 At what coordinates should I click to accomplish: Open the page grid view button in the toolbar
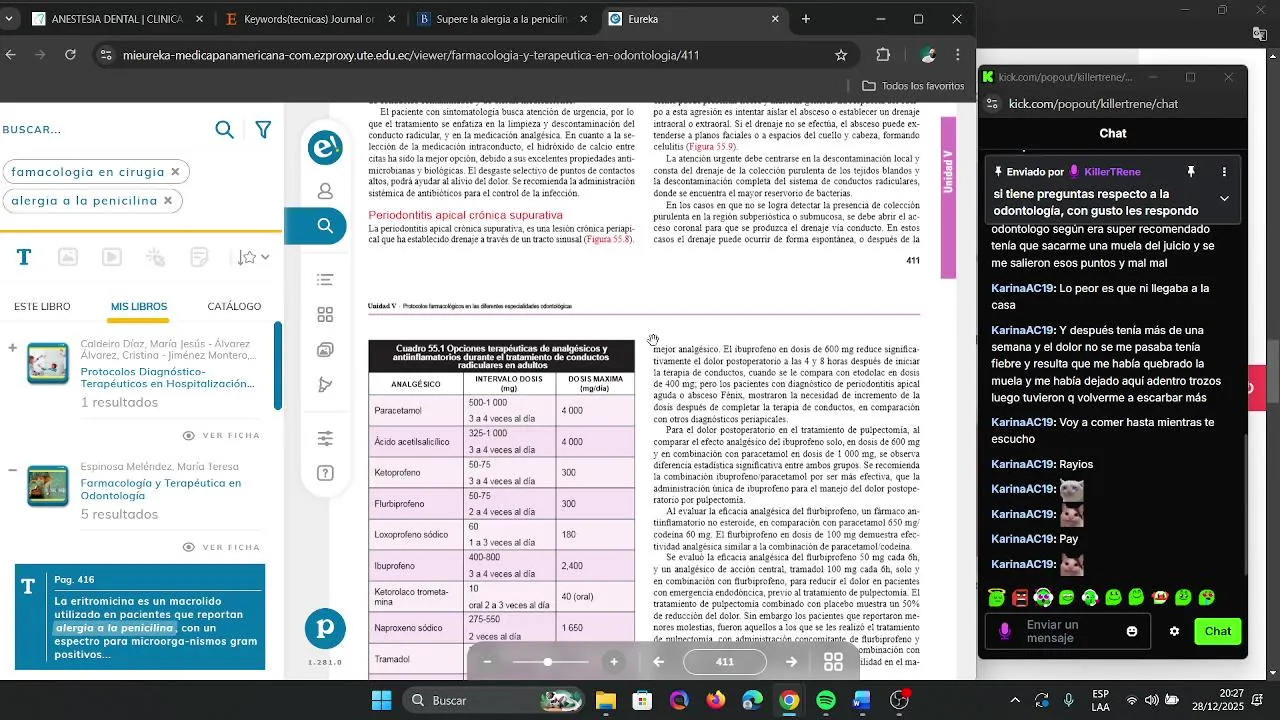(833, 662)
